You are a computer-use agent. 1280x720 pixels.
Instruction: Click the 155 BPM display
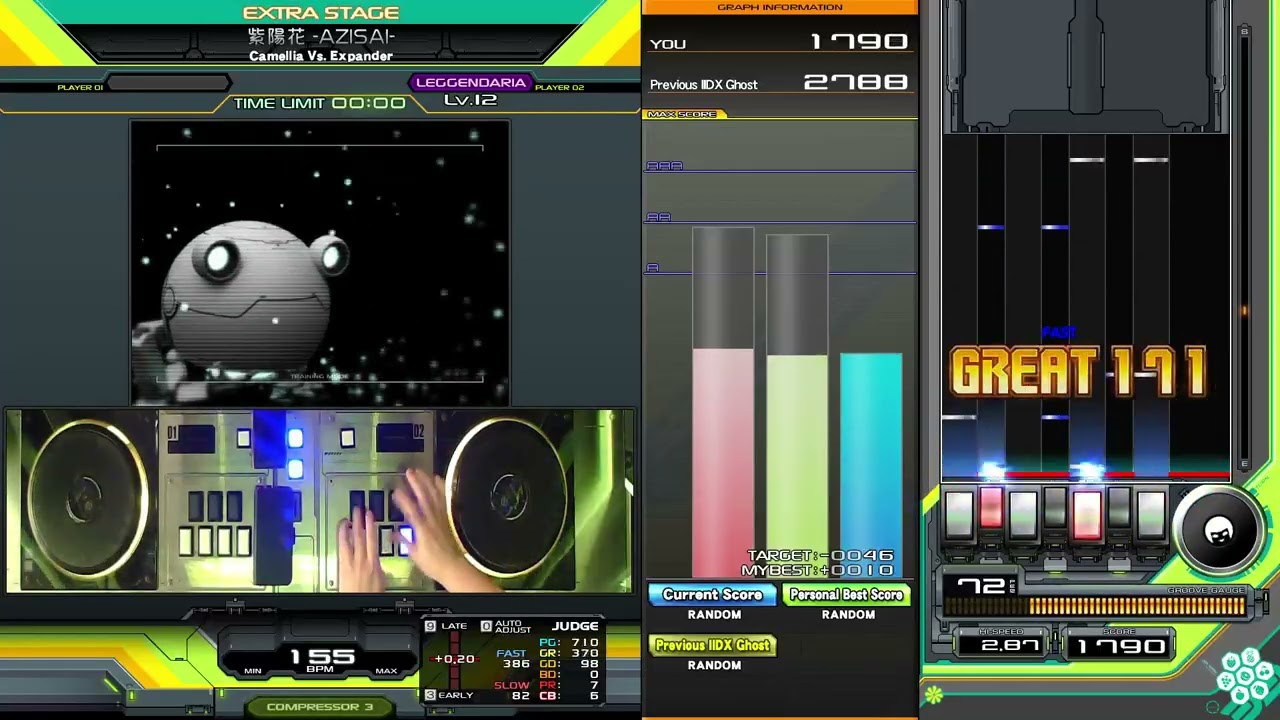coord(321,657)
